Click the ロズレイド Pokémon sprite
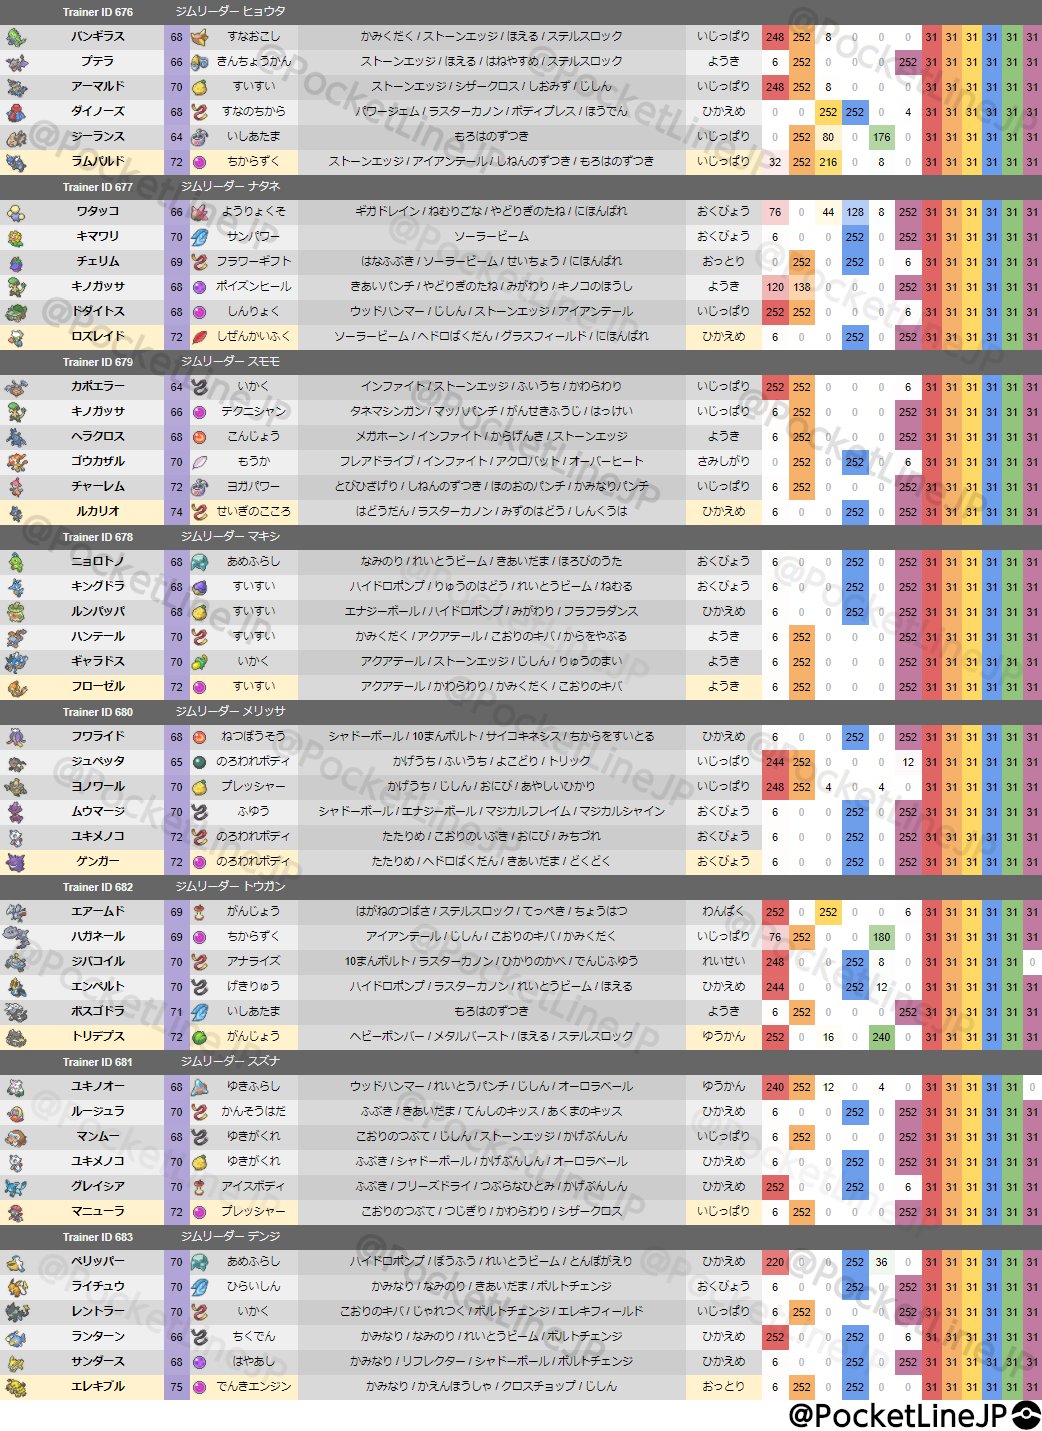 click(x=16, y=337)
